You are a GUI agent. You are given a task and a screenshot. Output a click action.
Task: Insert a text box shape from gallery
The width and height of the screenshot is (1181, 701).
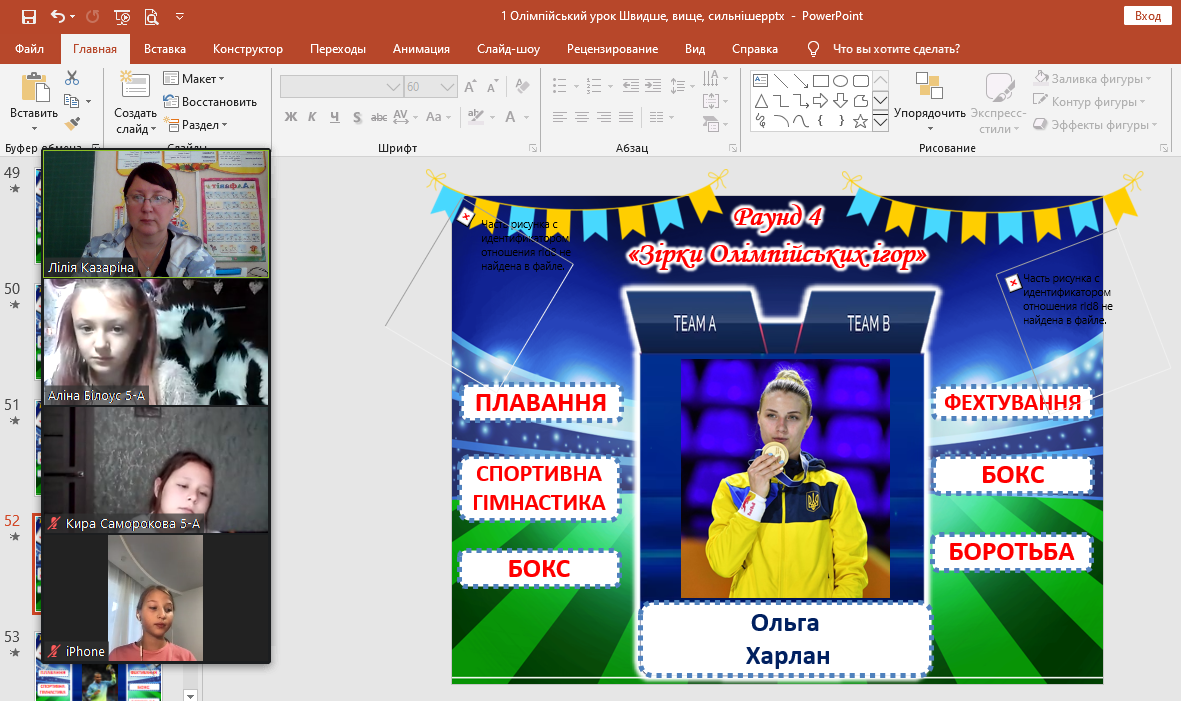[761, 81]
